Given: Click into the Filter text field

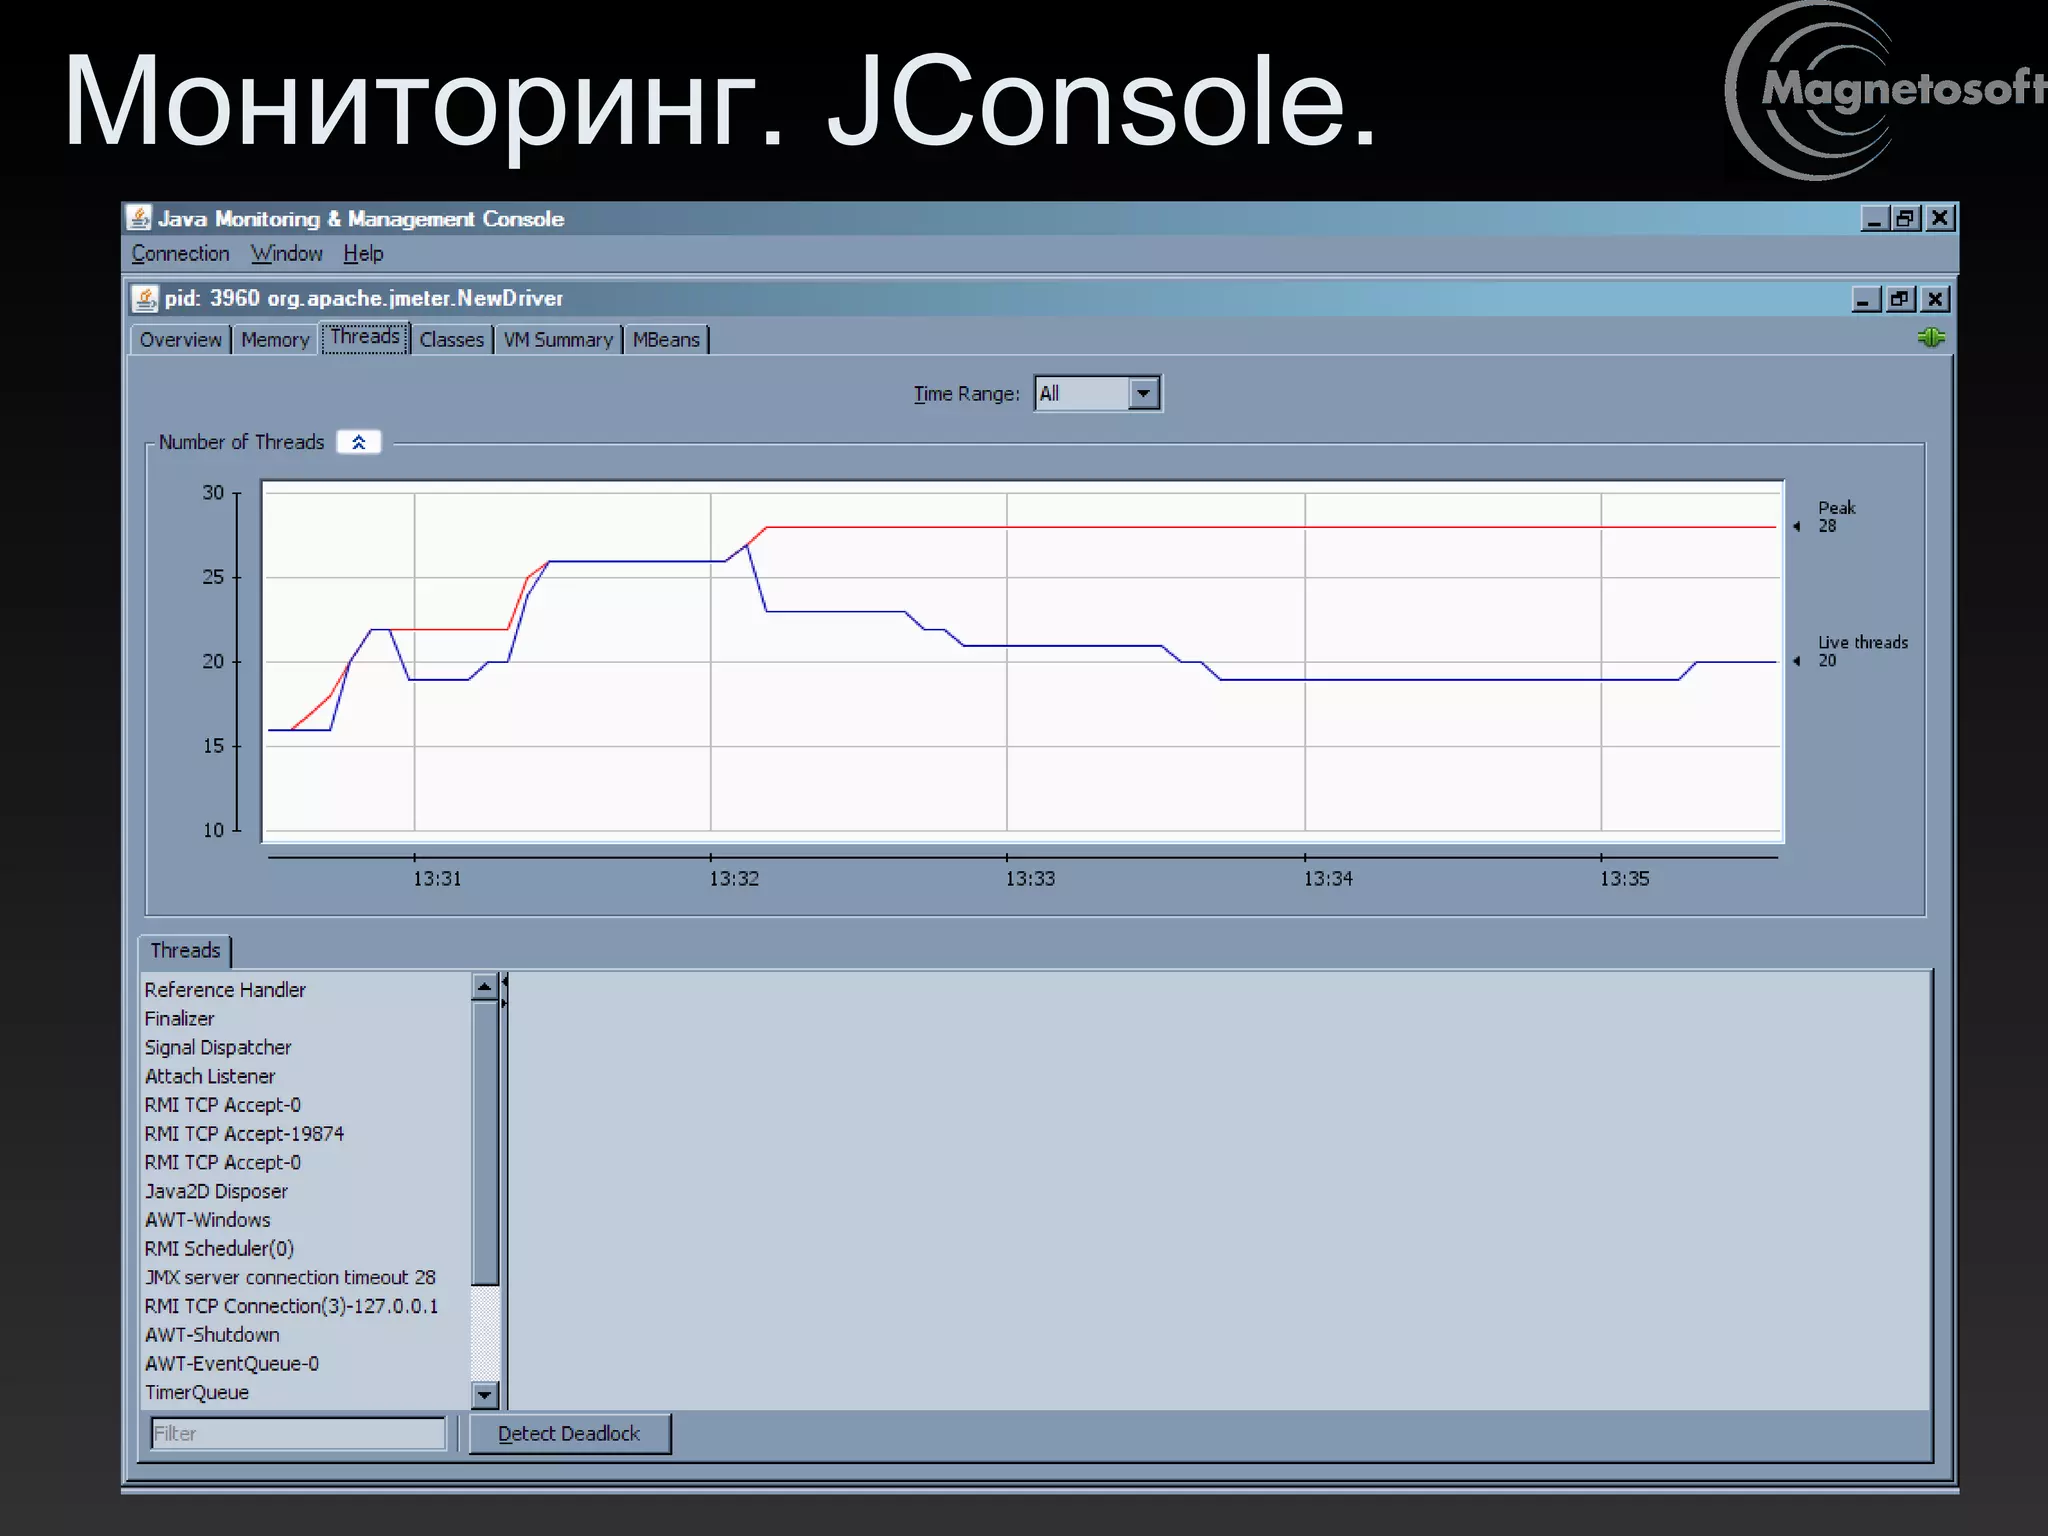Looking at the screenshot, I should pos(297,1433).
